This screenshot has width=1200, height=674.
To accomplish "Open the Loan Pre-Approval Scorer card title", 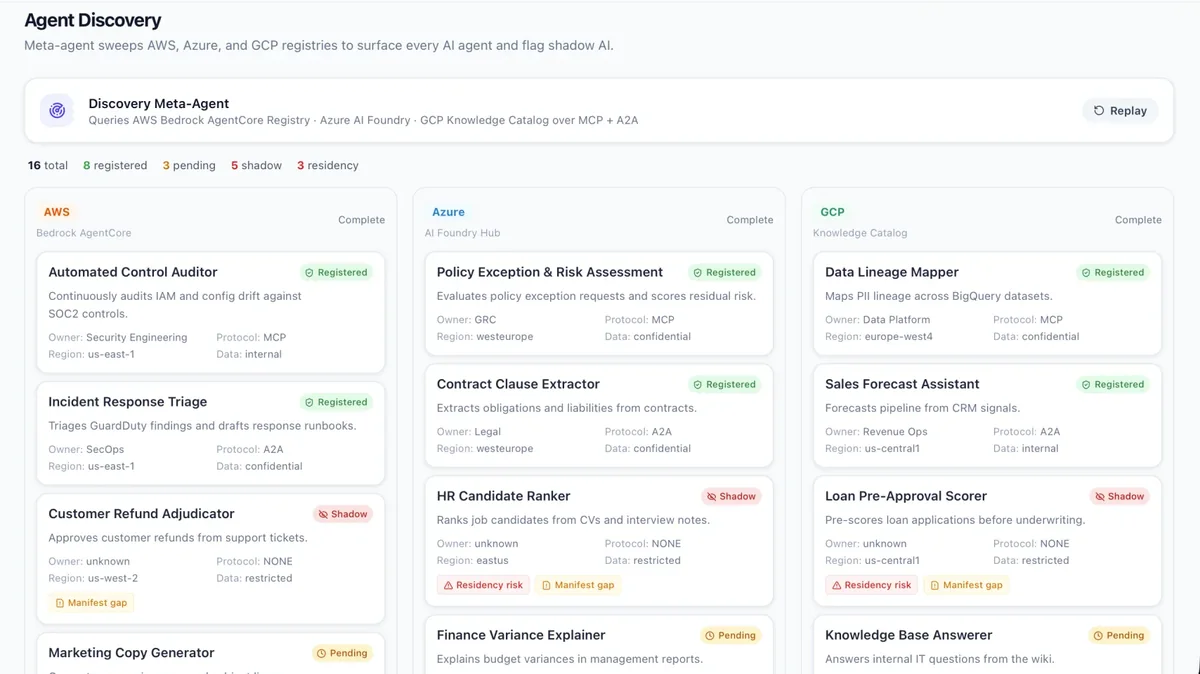I will (906, 496).
